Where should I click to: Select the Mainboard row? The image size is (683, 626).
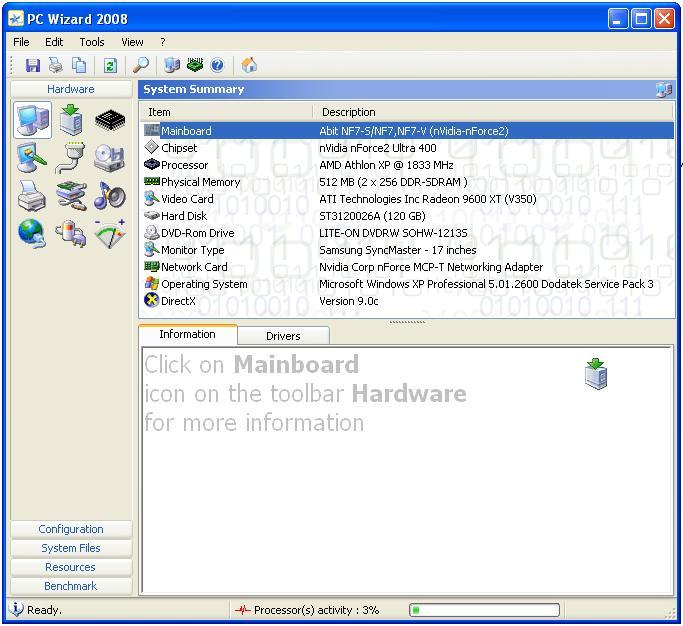[x=408, y=131]
